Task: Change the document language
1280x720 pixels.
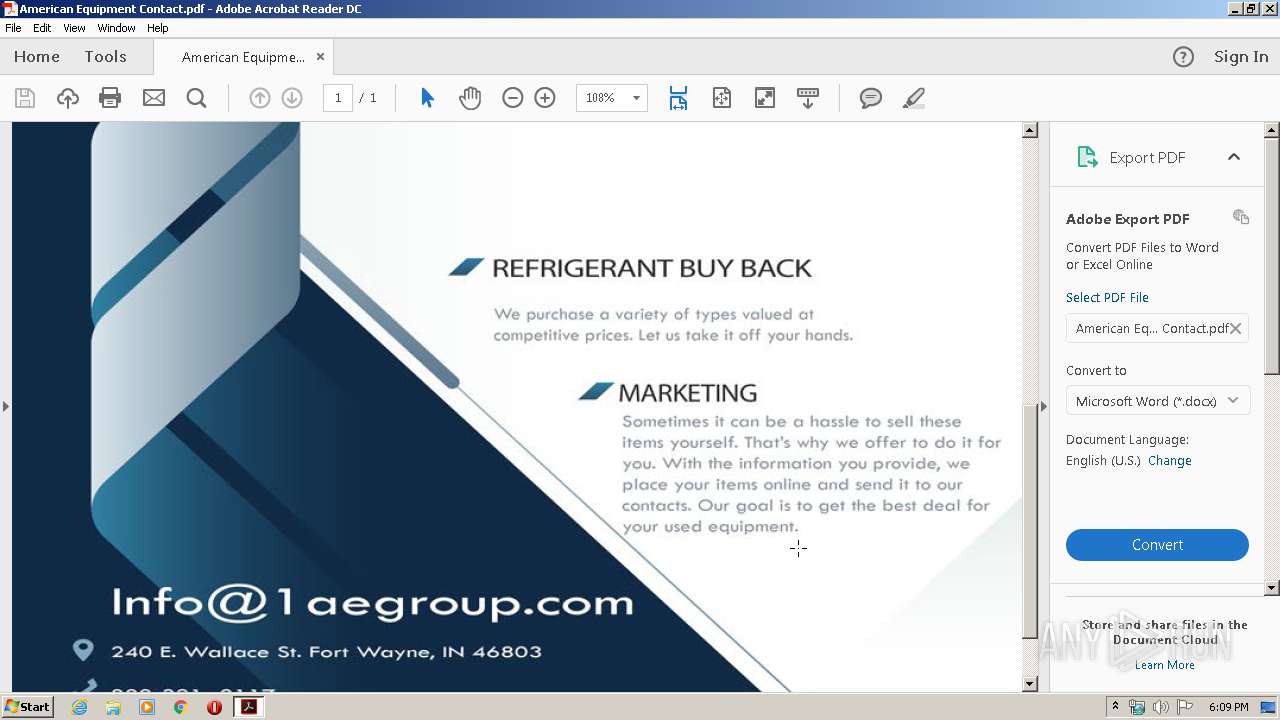Action: click(x=1170, y=461)
